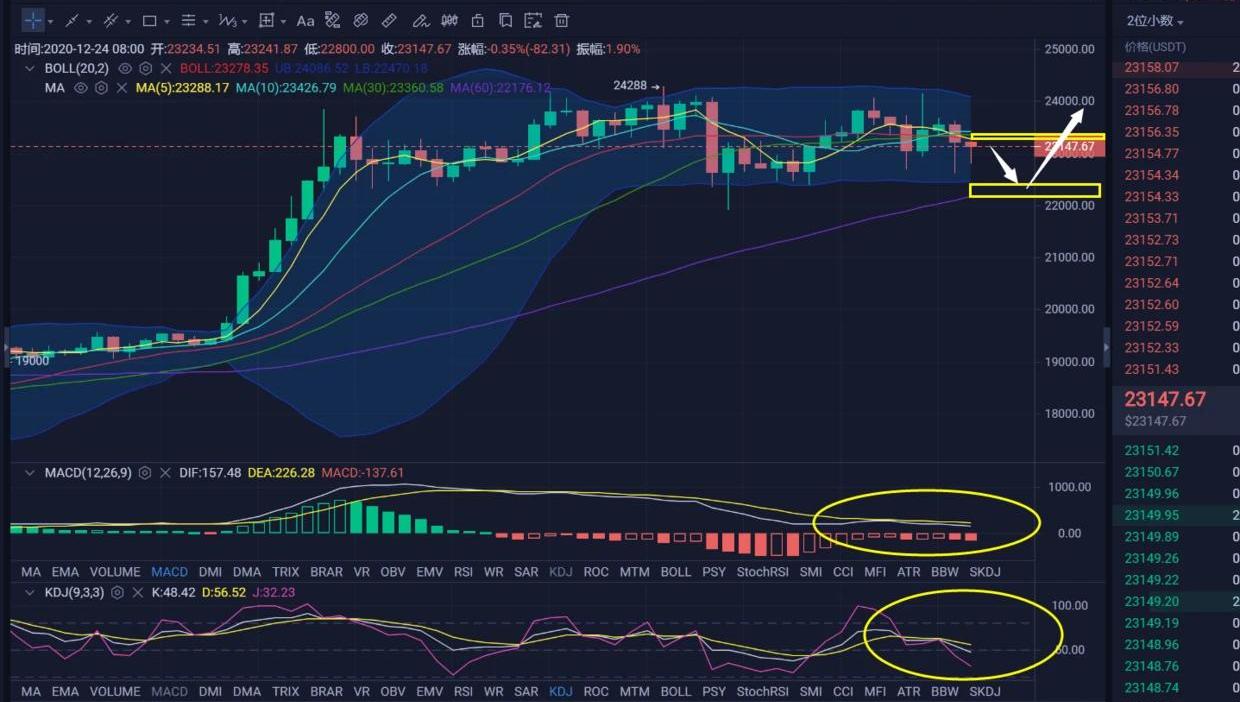Select the trend line drawing tool

(72, 20)
